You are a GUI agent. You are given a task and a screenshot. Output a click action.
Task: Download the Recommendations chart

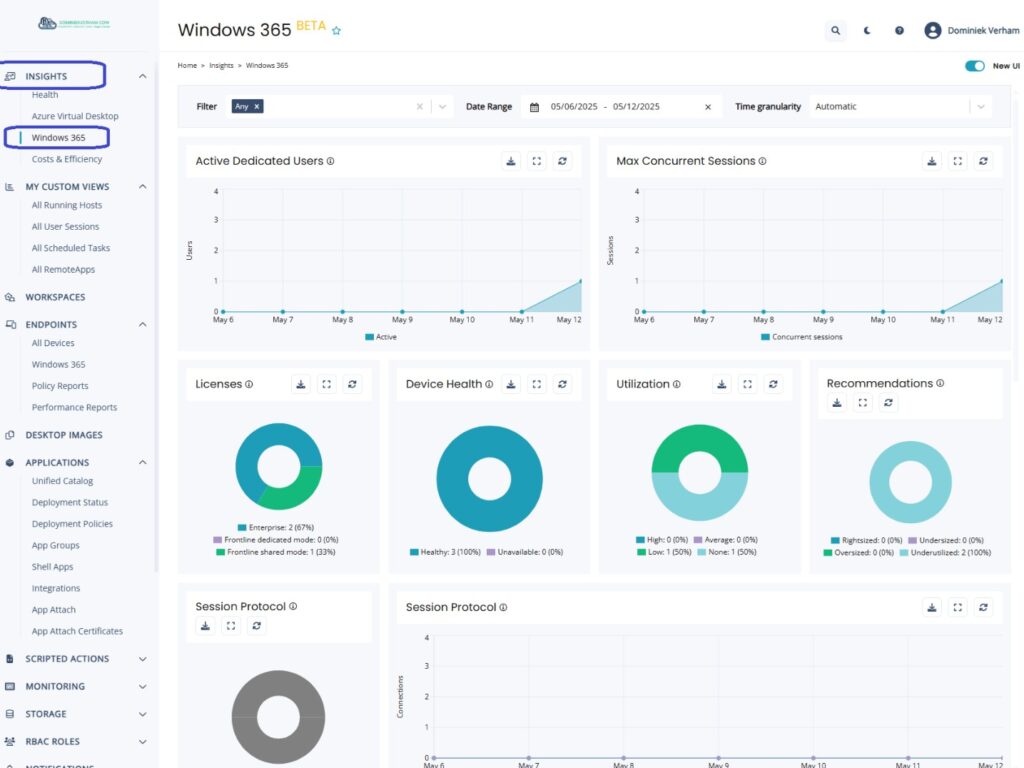coord(837,403)
